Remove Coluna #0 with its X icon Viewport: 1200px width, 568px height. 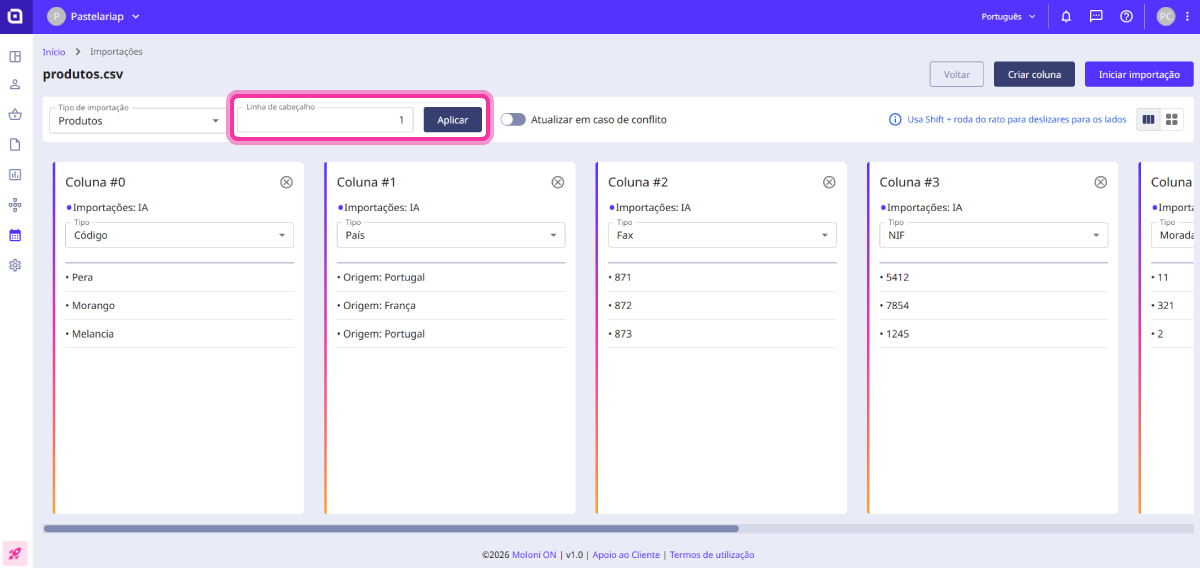(286, 182)
